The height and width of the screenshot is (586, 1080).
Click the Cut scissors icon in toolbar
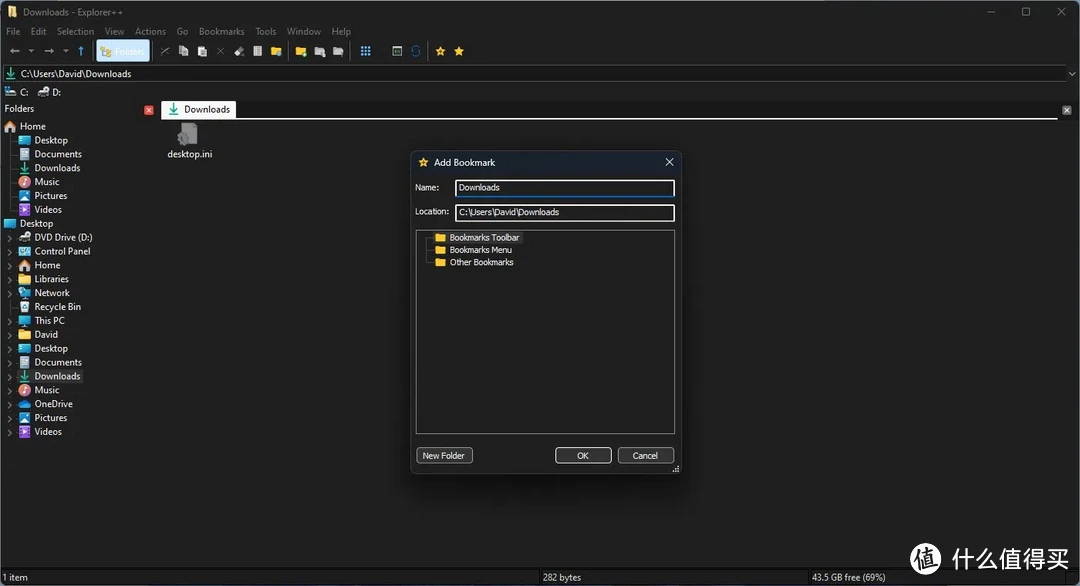point(166,51)
